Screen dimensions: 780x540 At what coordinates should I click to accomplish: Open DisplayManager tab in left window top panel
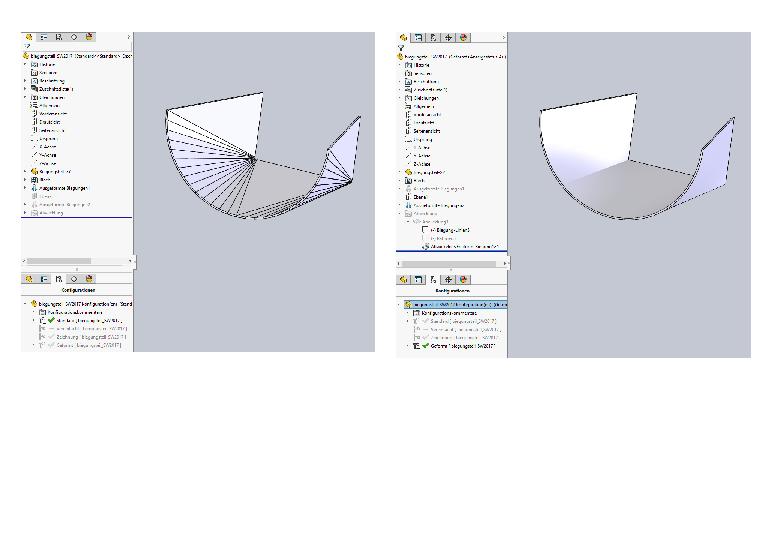(x=89, y=37)
